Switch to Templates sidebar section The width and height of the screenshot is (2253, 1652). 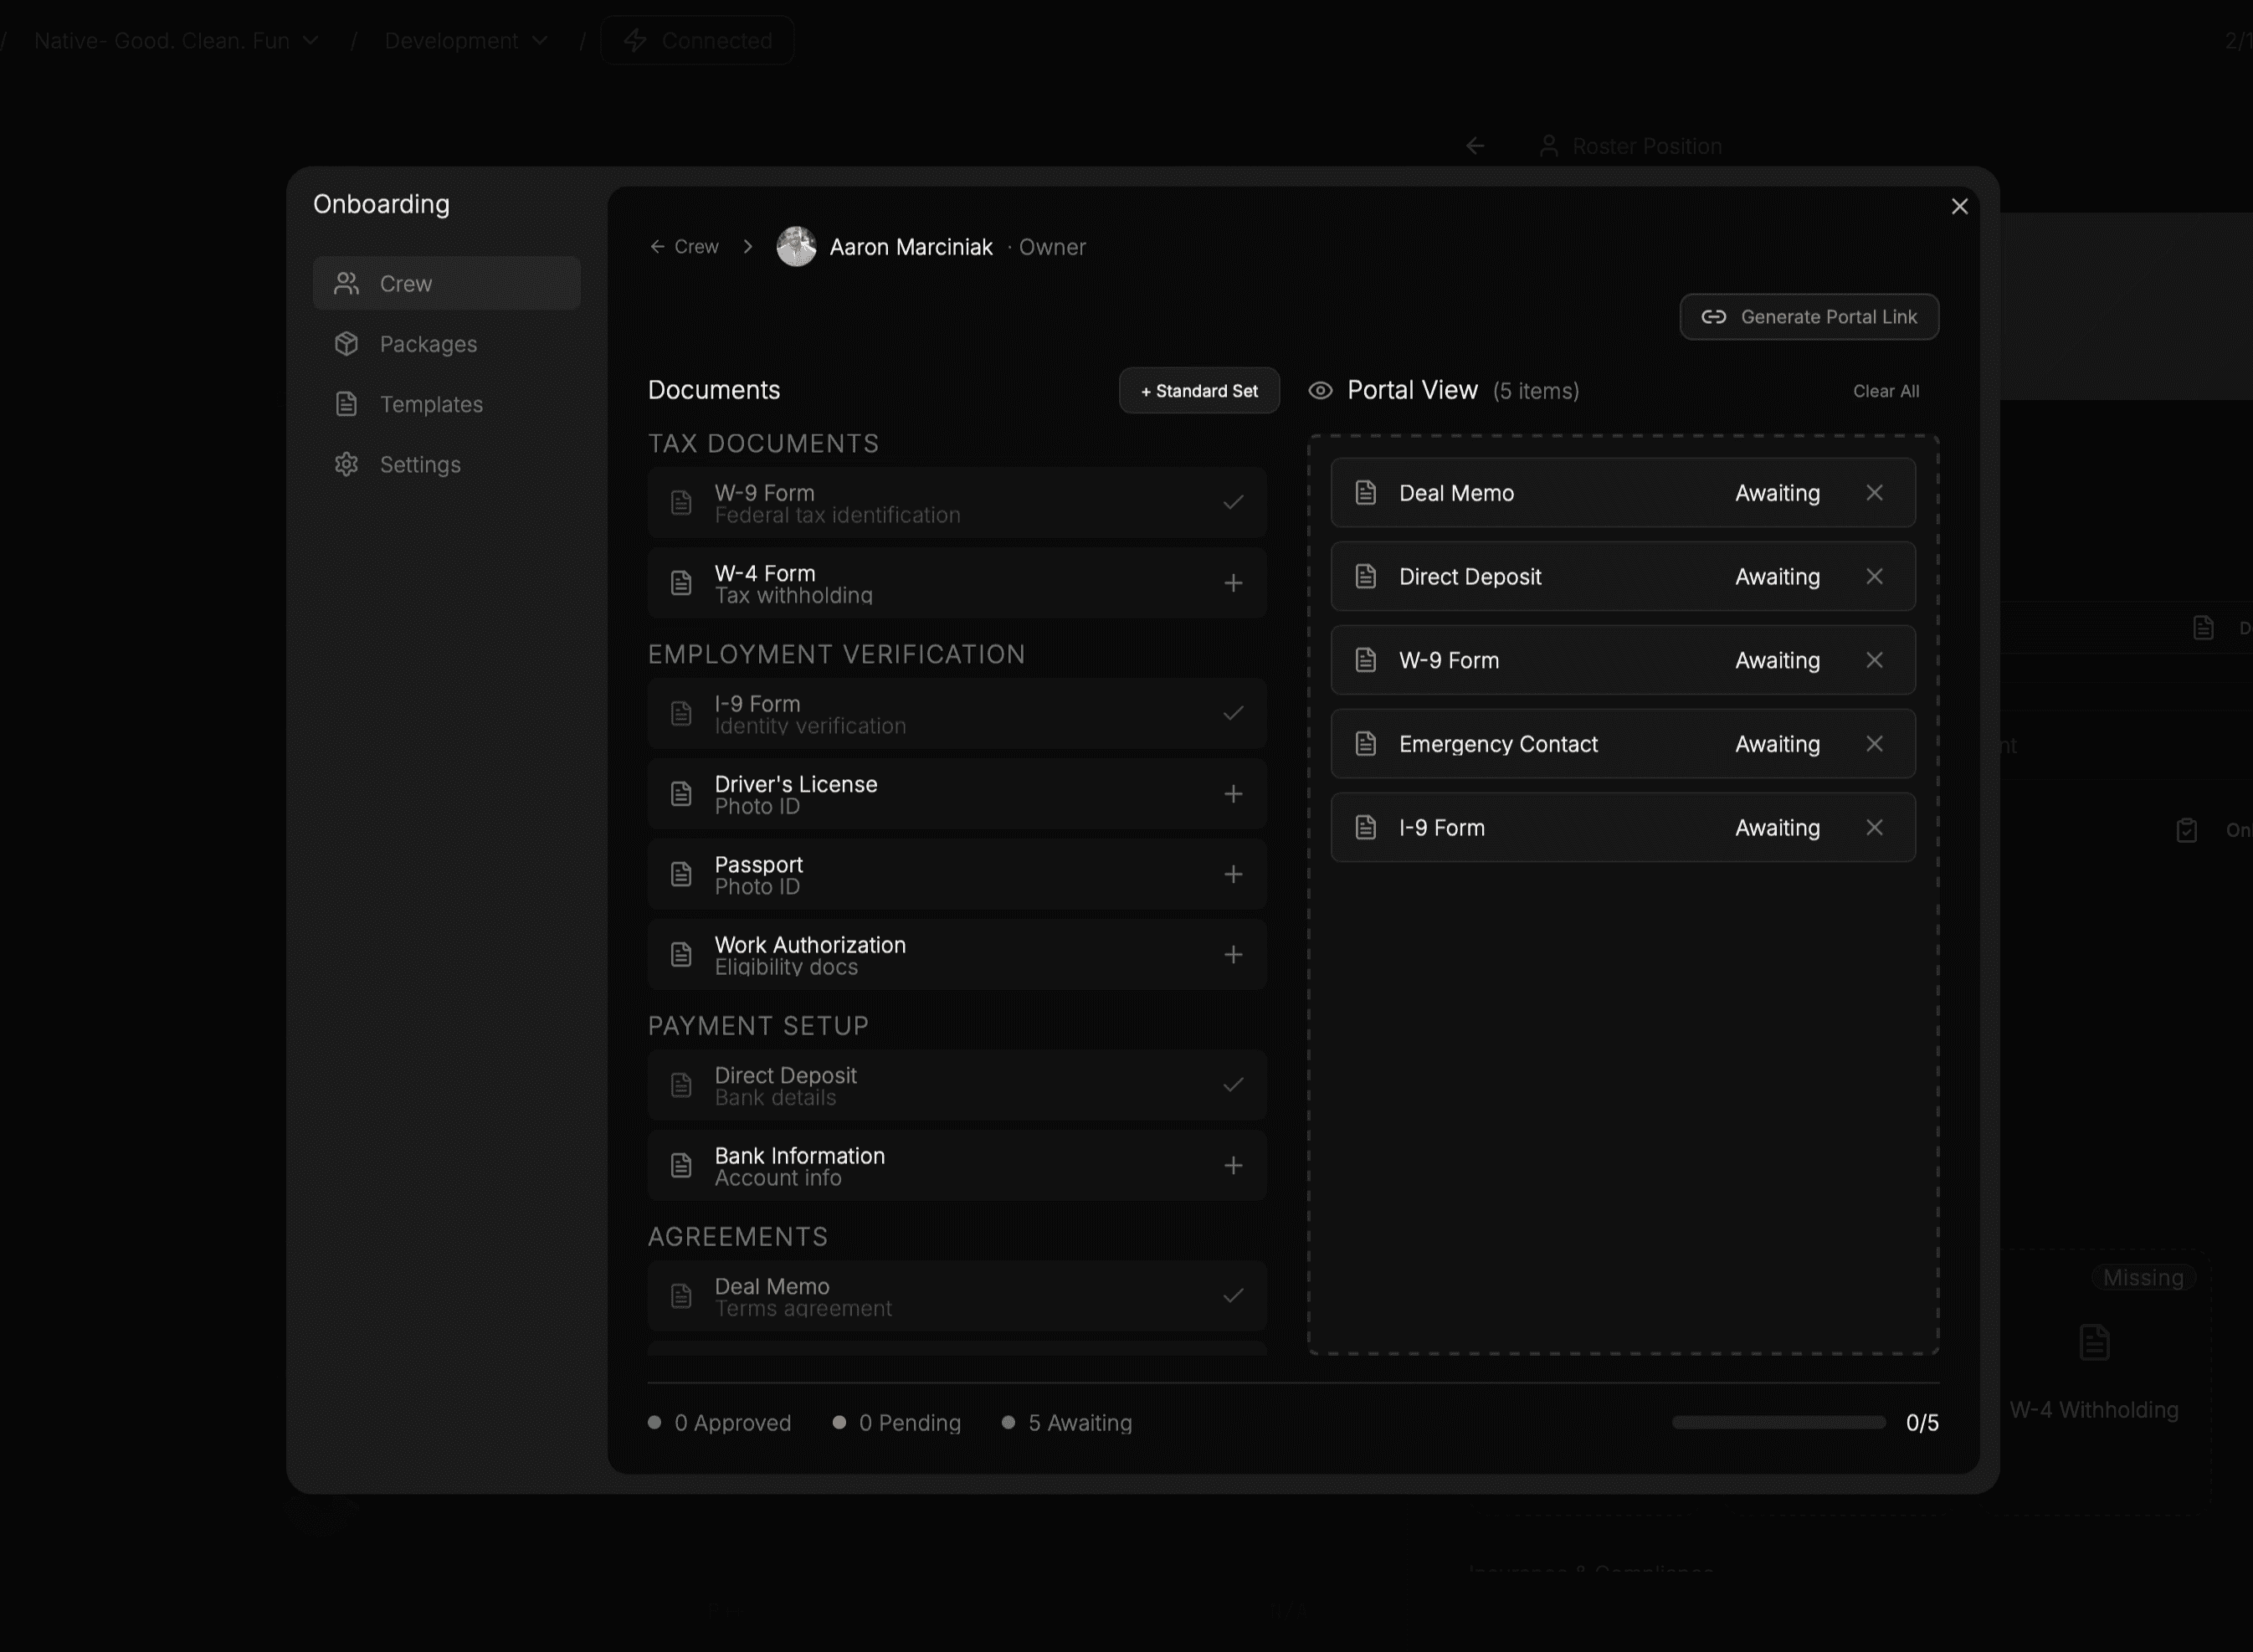click(x=430, y=404)
